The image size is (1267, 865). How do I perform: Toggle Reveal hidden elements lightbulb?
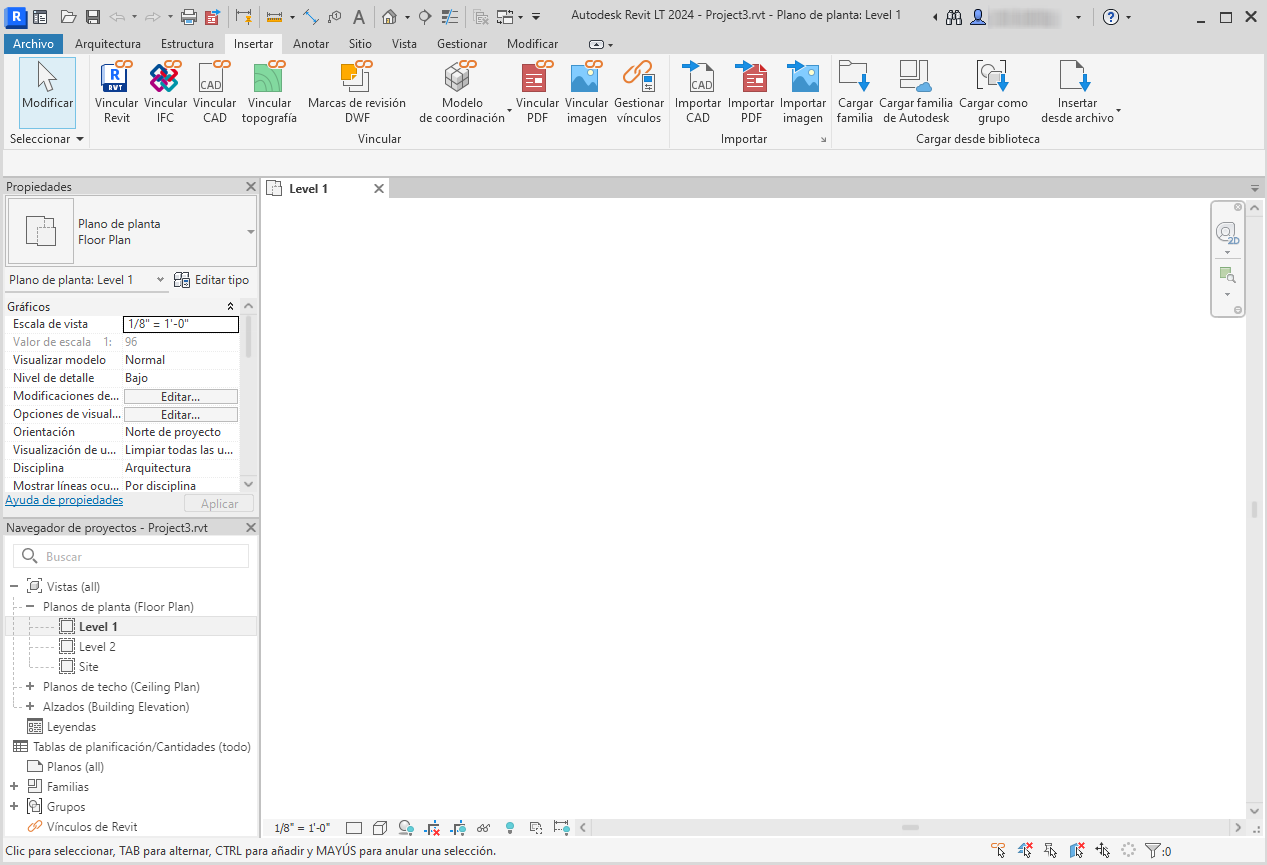tap(510, 828)
